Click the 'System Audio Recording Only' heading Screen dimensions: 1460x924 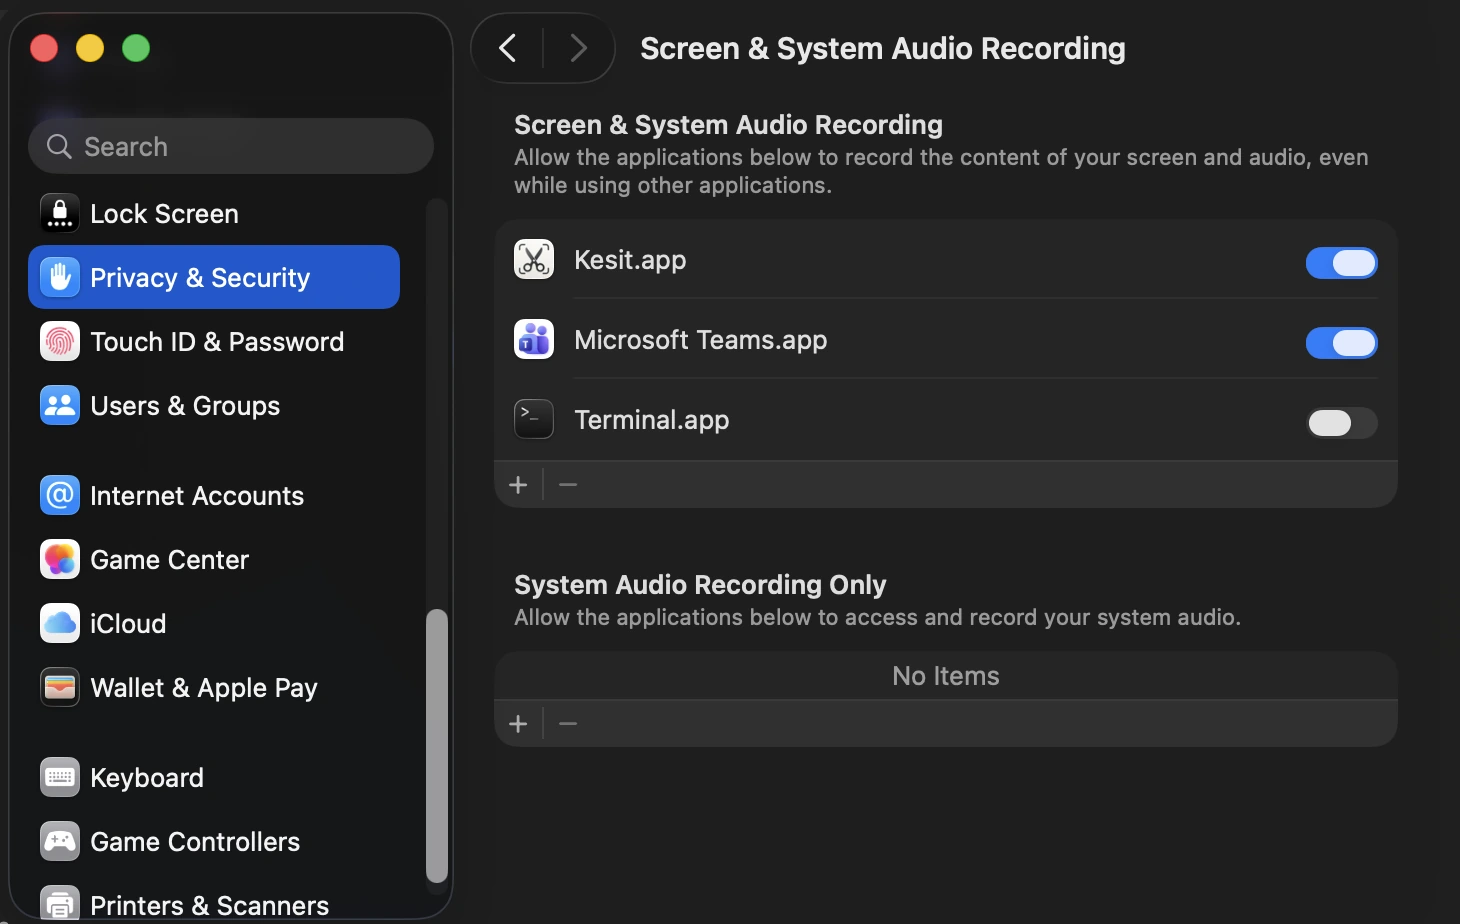pyautogui.click(x=700, y=584)
